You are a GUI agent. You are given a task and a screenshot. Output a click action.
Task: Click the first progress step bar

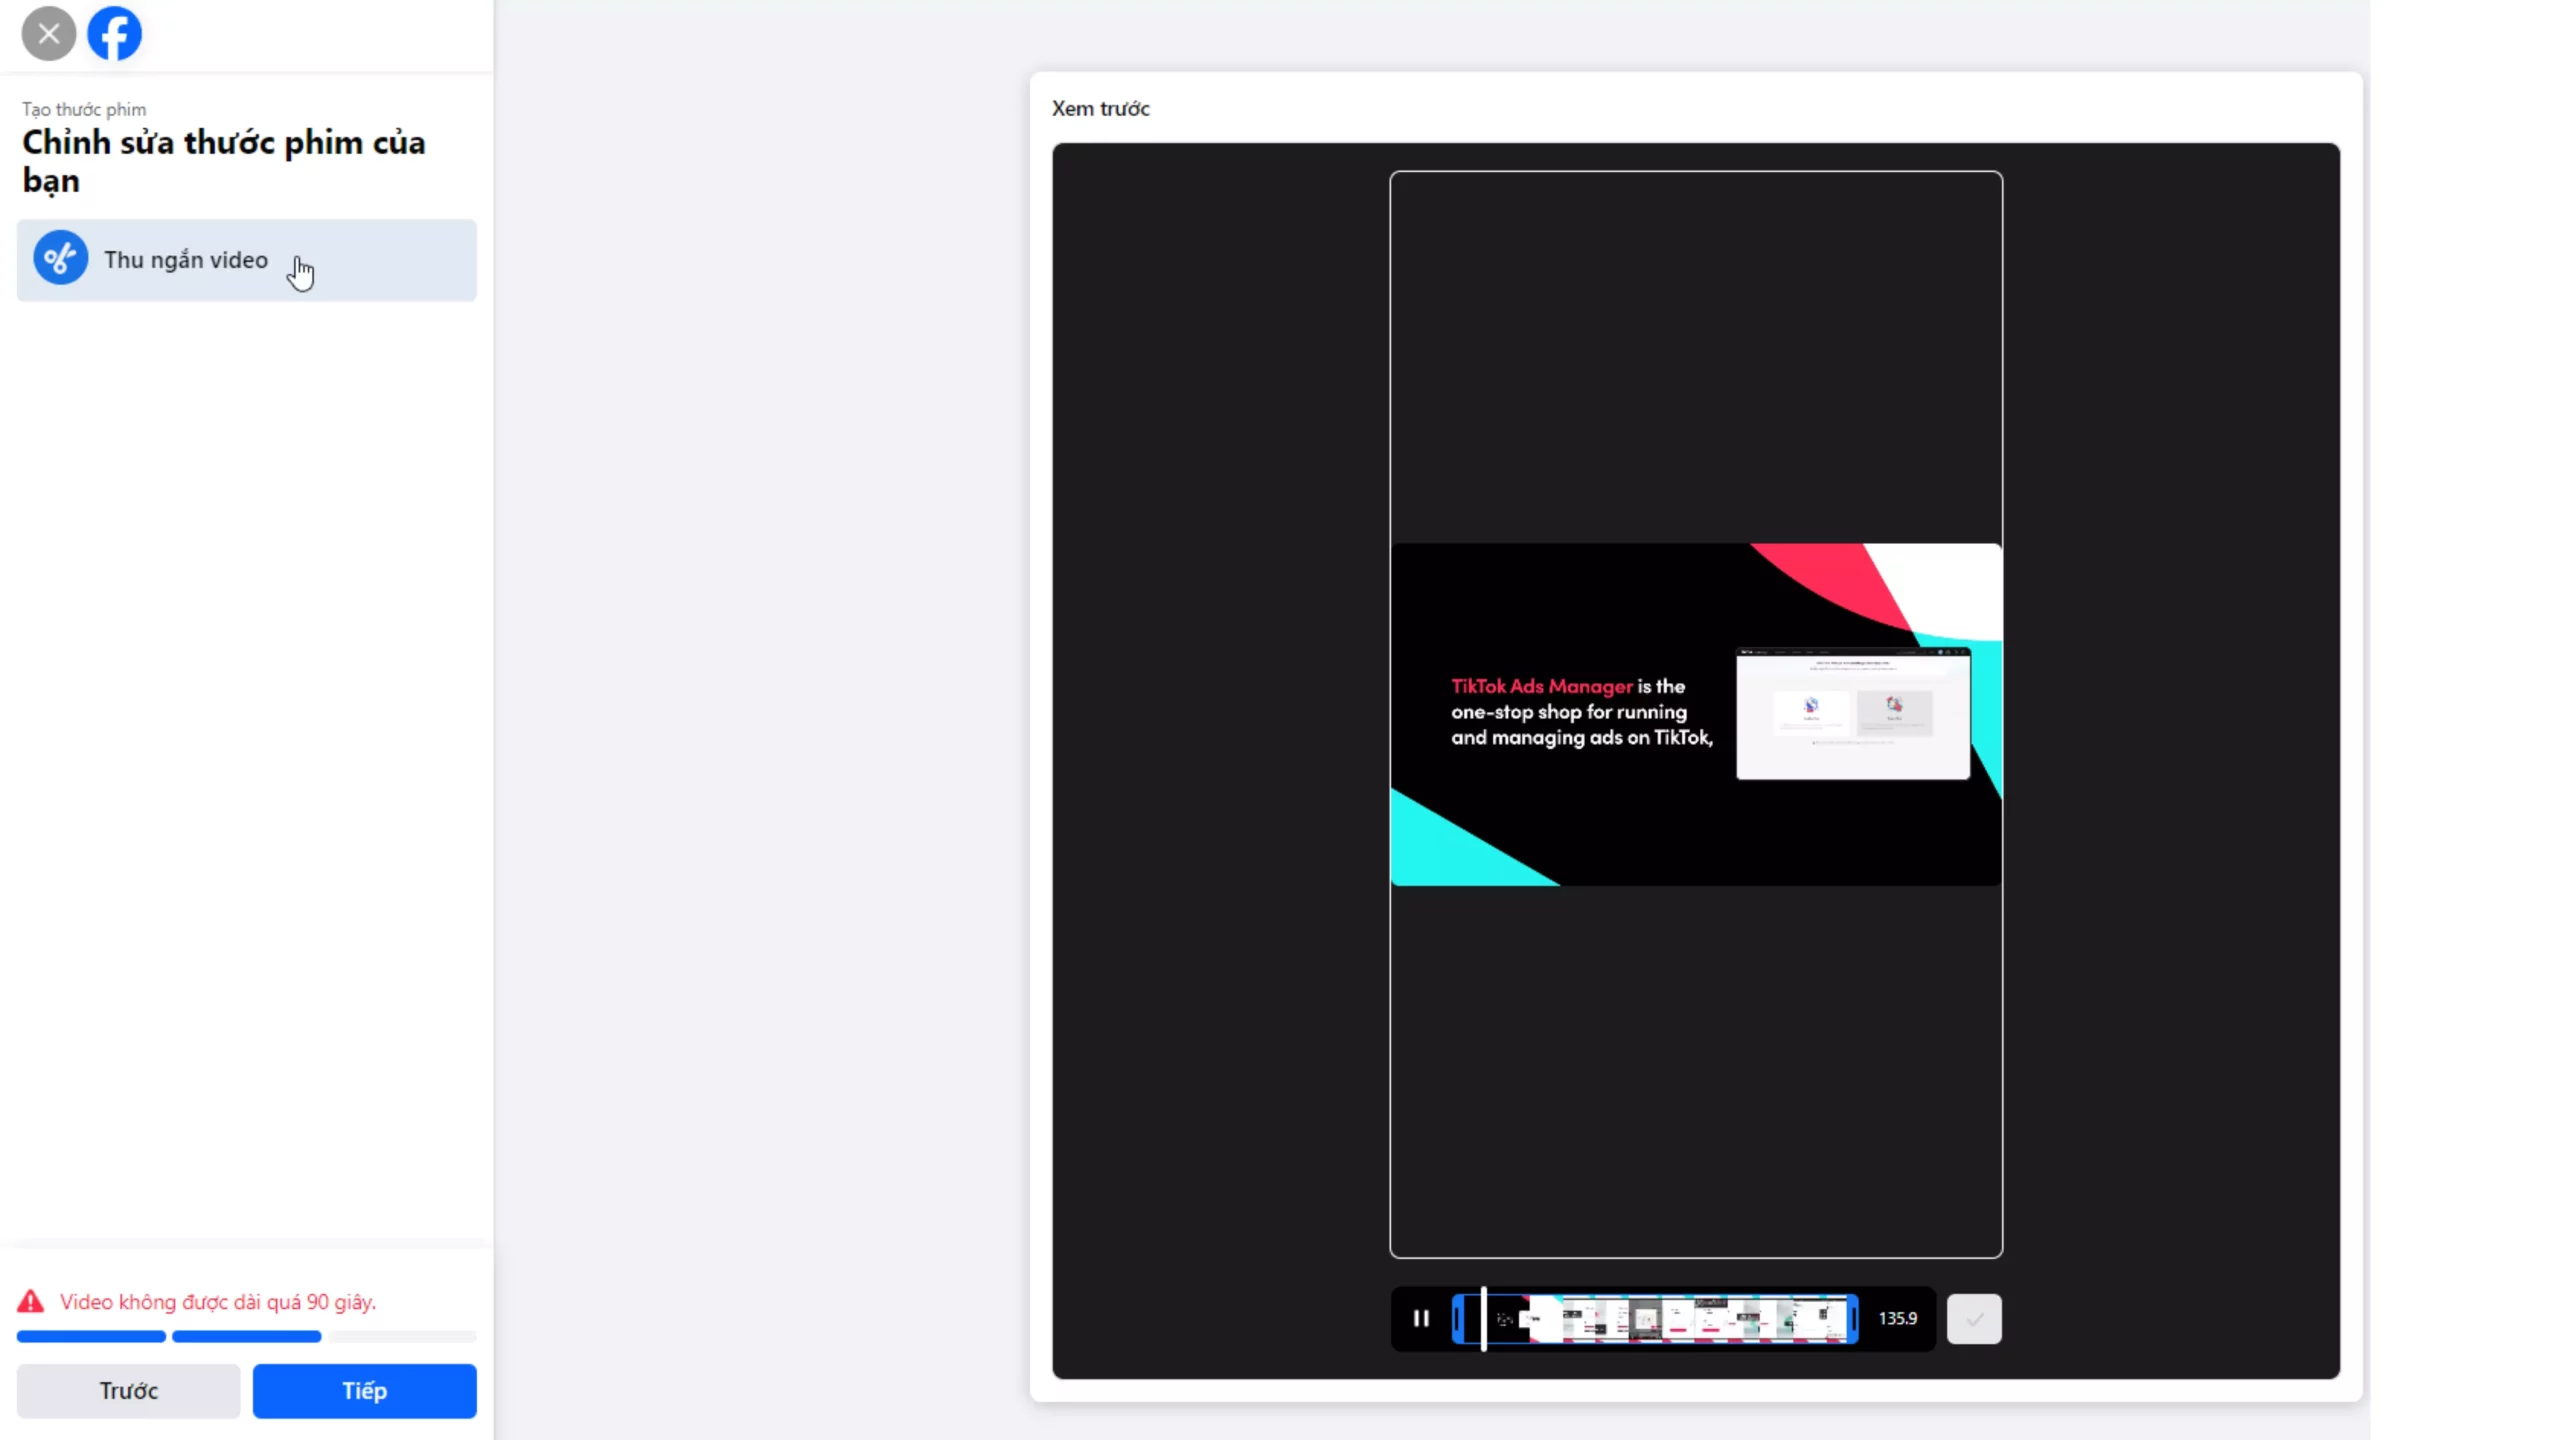91,1336
